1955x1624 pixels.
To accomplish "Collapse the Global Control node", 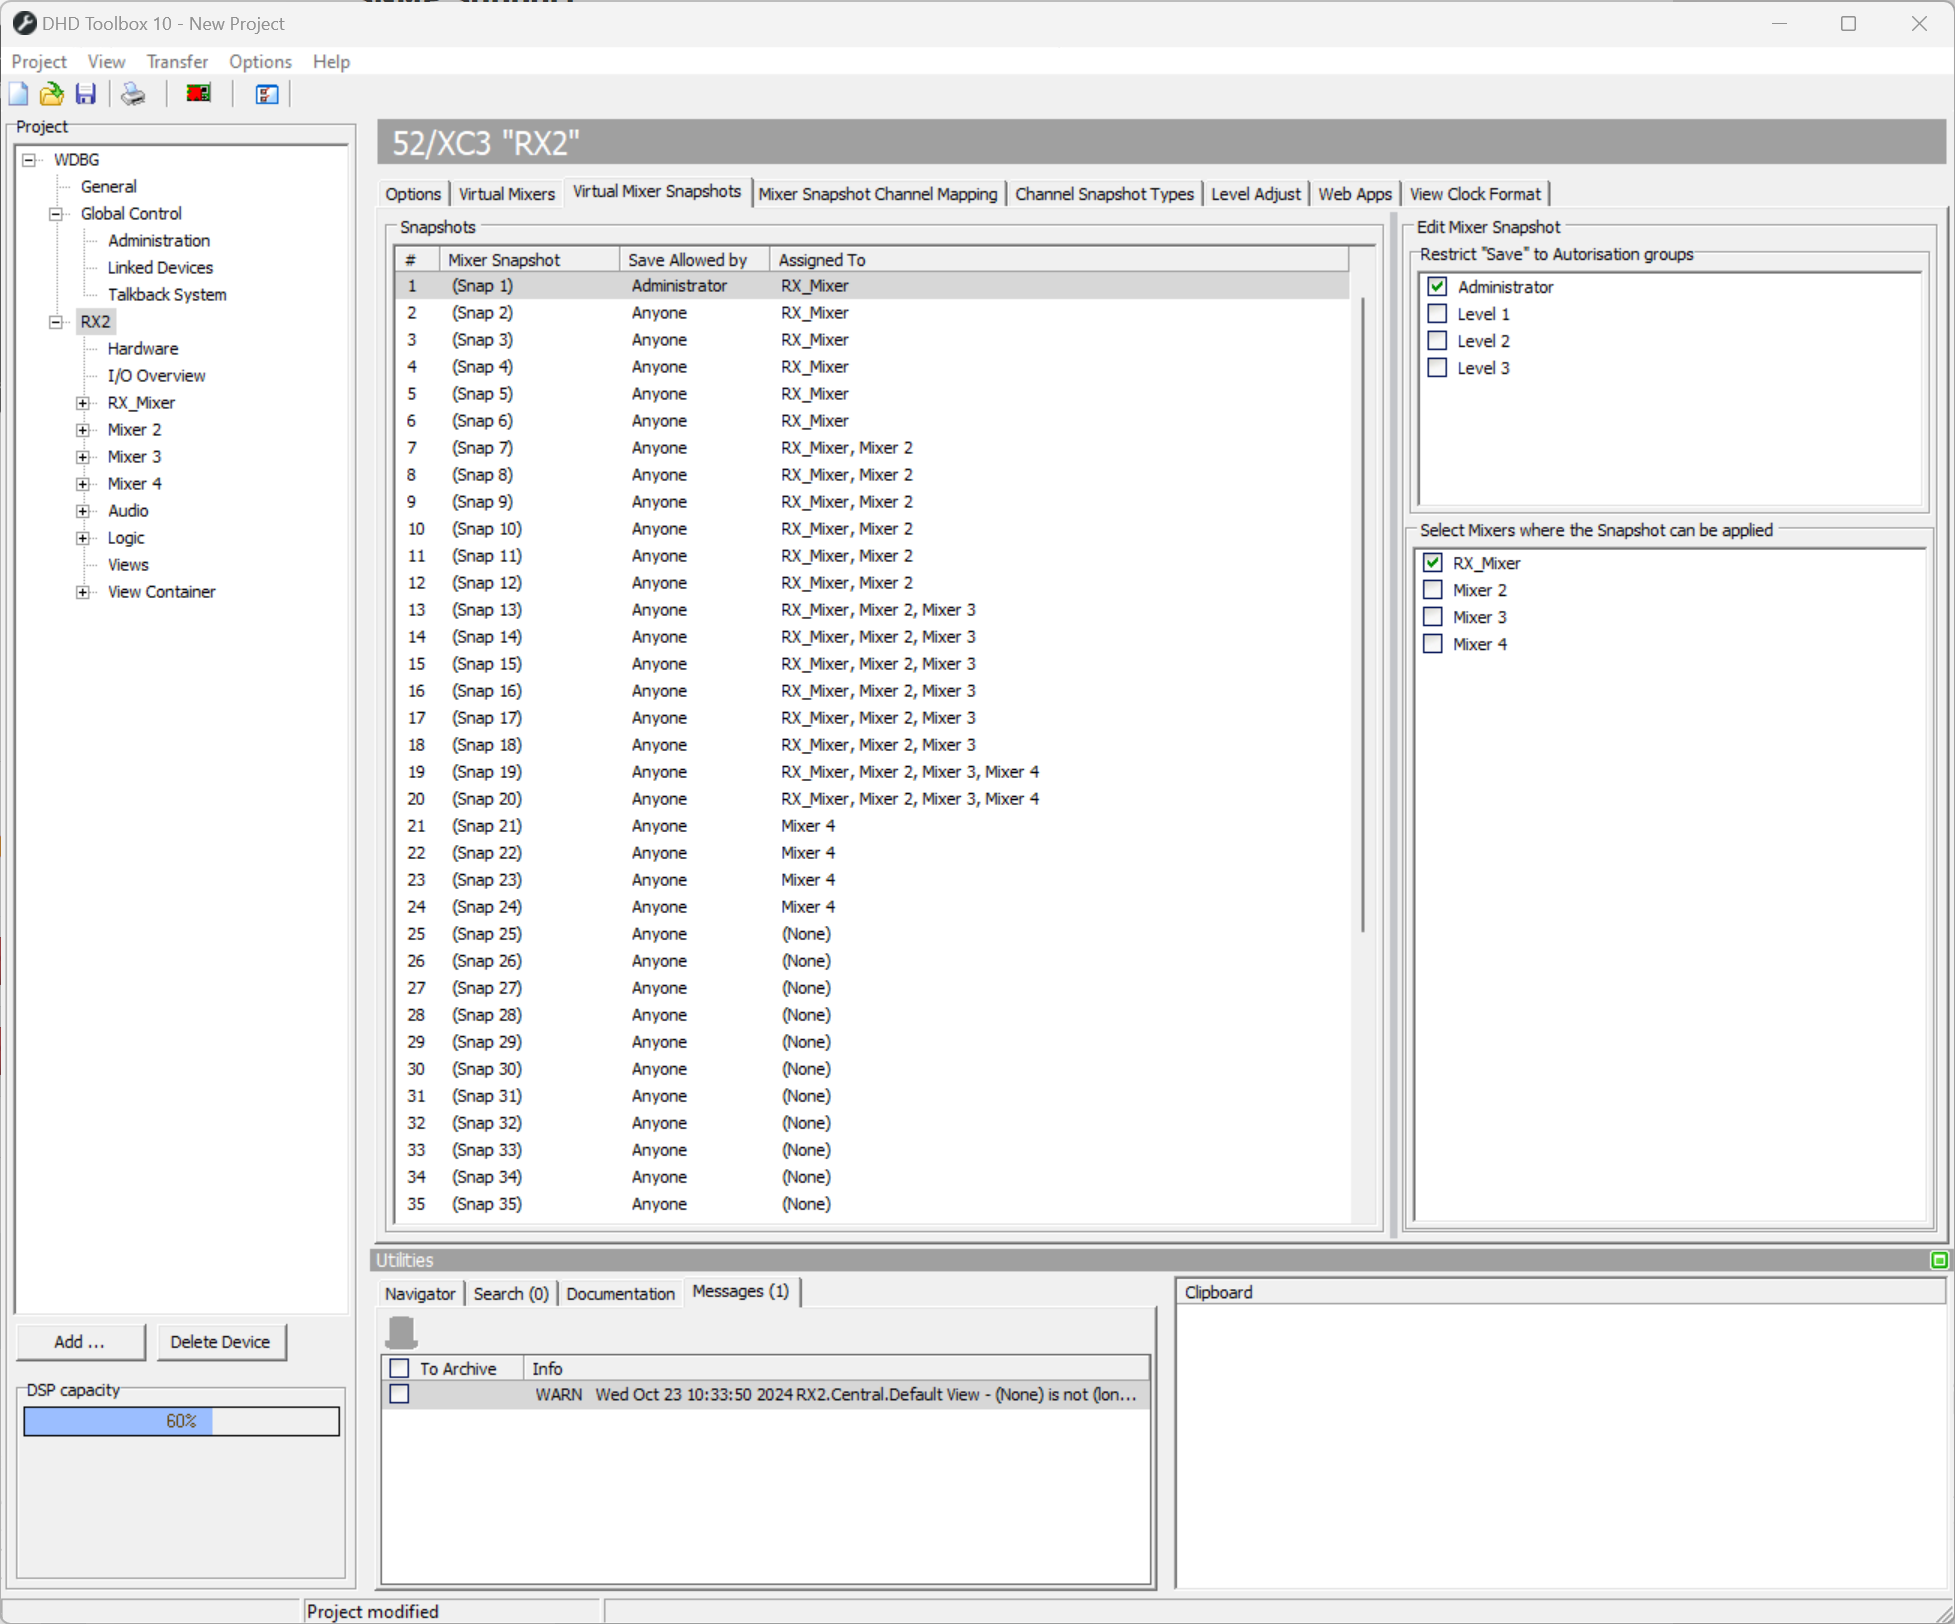I will click(x=55, y=213).
